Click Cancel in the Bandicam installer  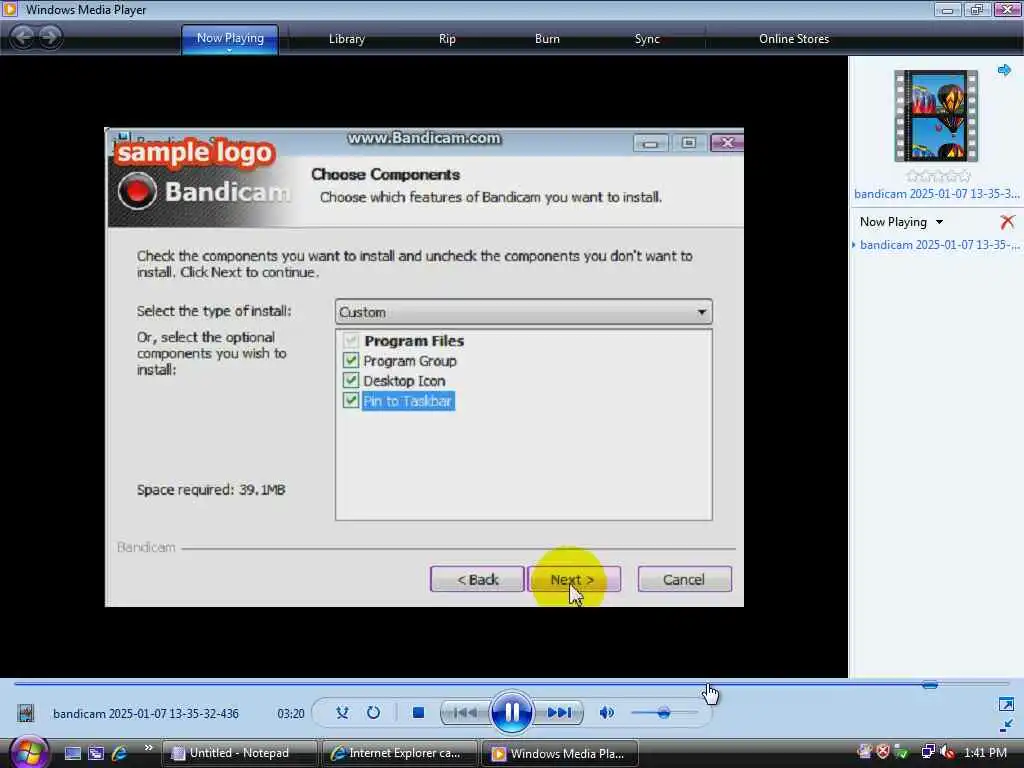click(x=684, y=579)
